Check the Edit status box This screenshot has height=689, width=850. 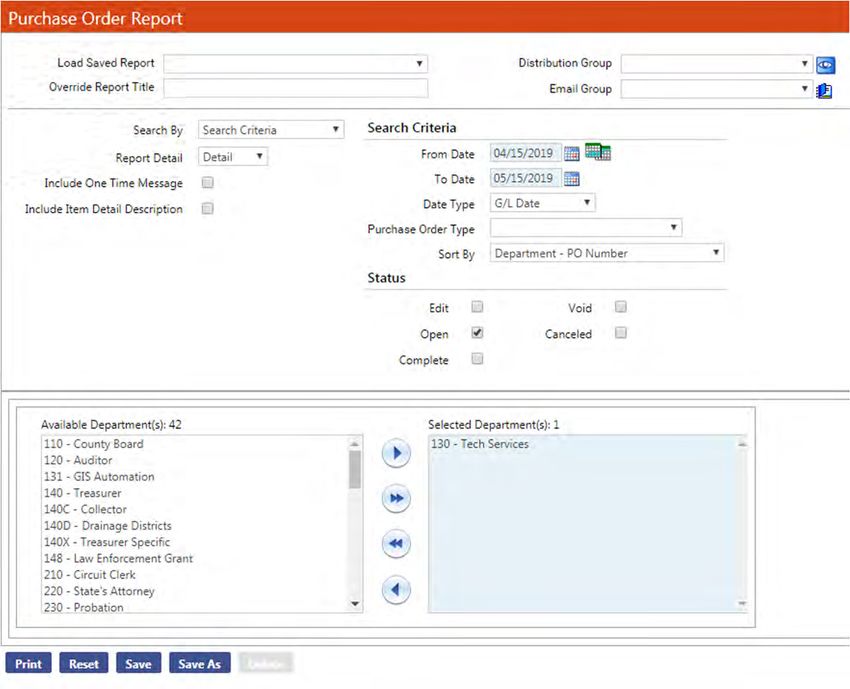click(x=477, y=307)
